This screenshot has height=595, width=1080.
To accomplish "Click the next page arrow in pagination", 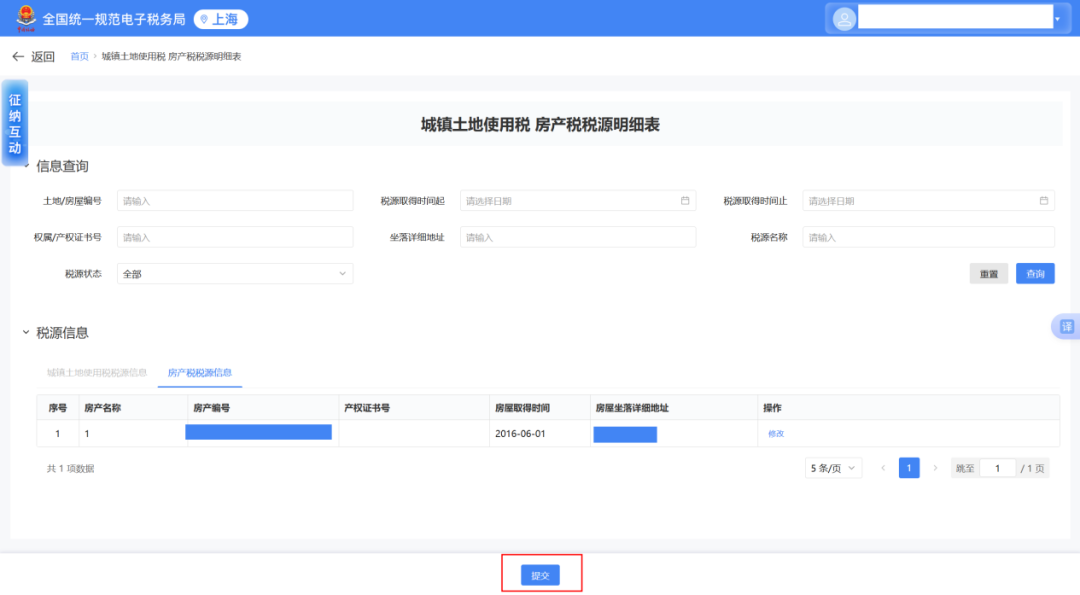I will 934,467.
